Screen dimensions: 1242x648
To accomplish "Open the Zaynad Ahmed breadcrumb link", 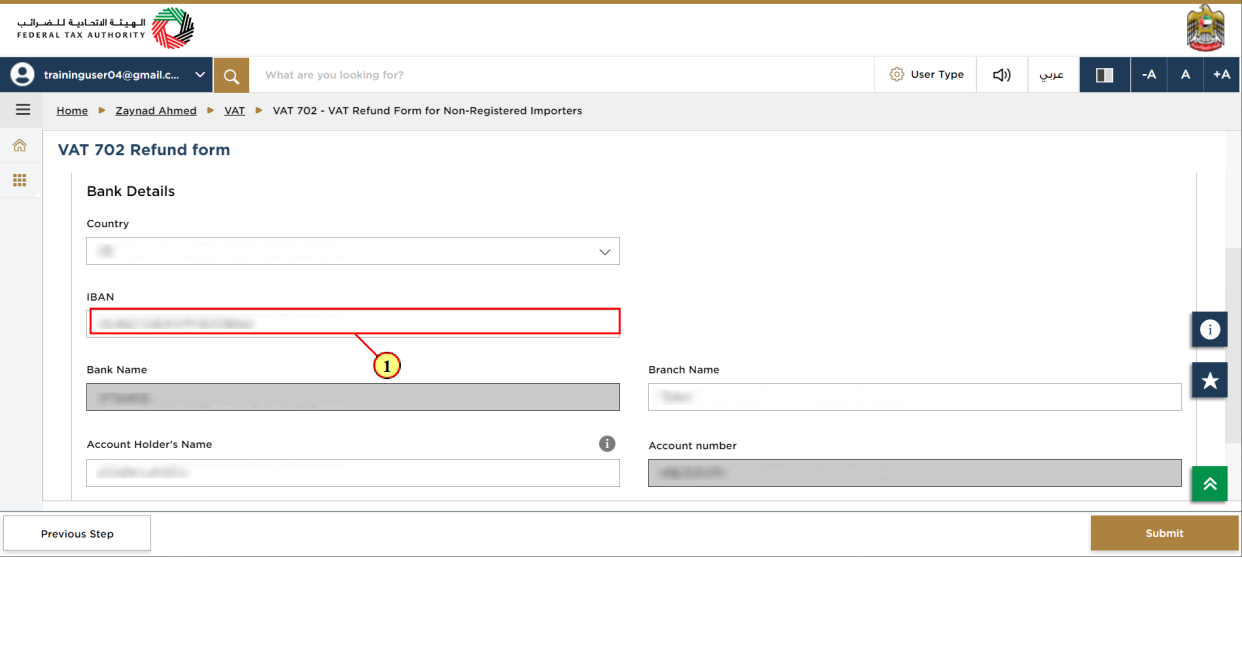I will click(x=156, y=111).
